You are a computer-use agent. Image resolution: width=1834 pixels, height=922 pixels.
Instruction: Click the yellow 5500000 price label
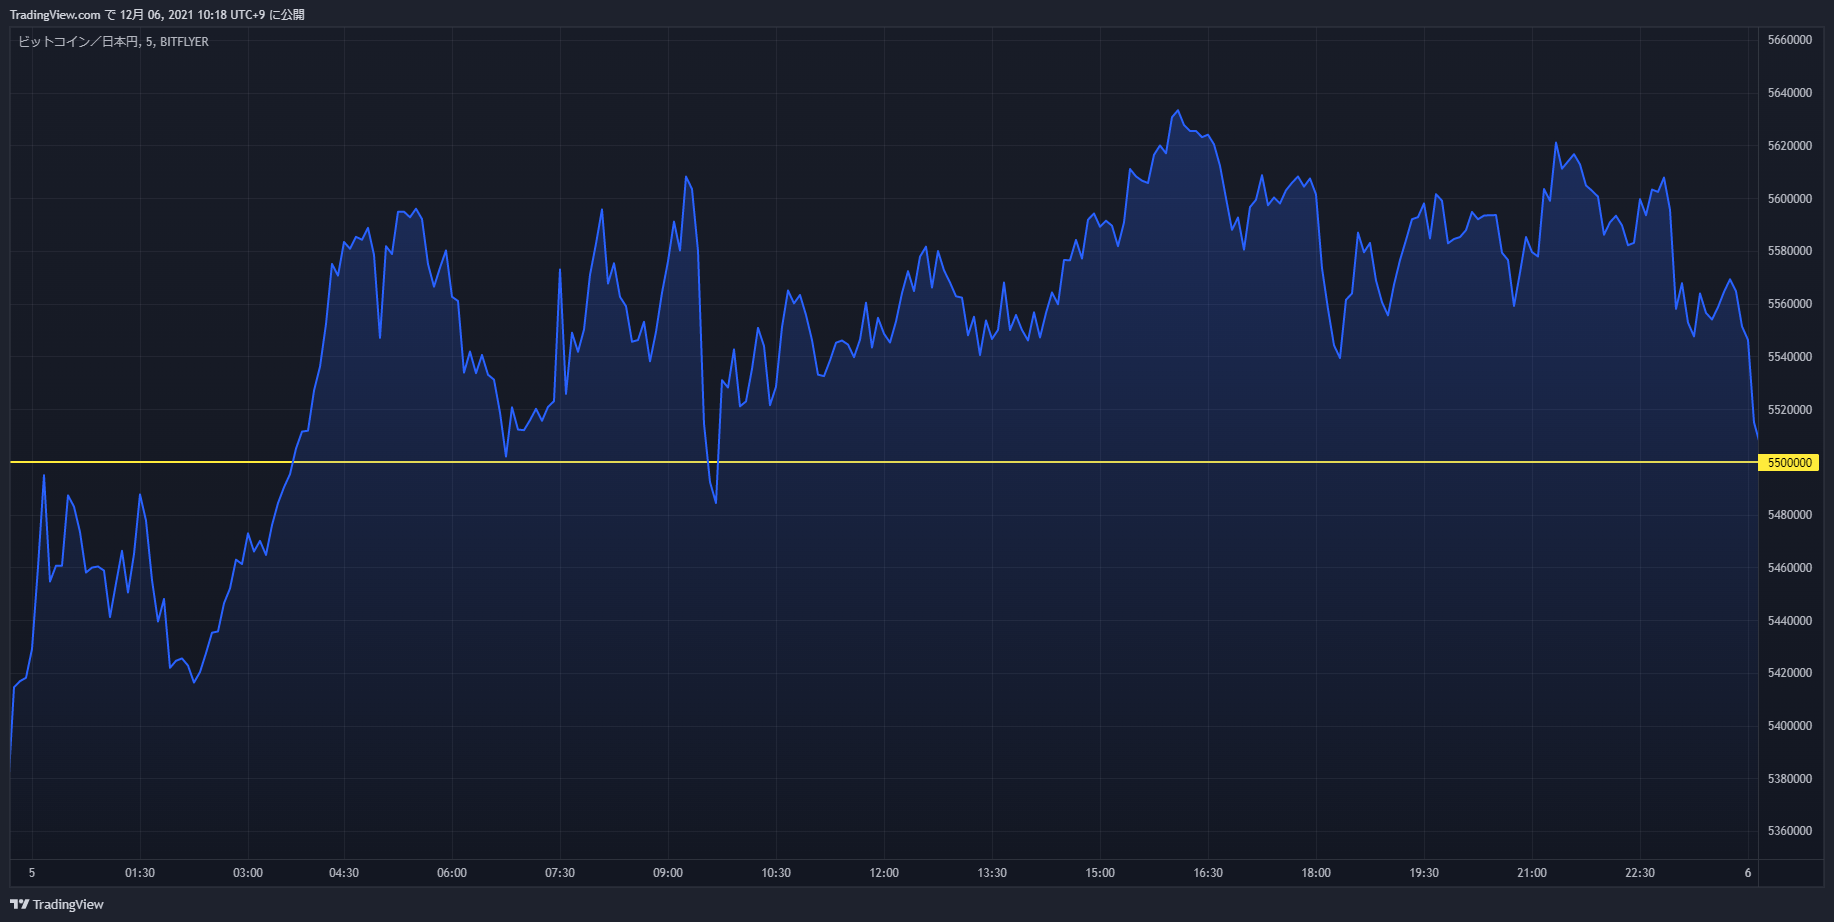(1789, 463)
